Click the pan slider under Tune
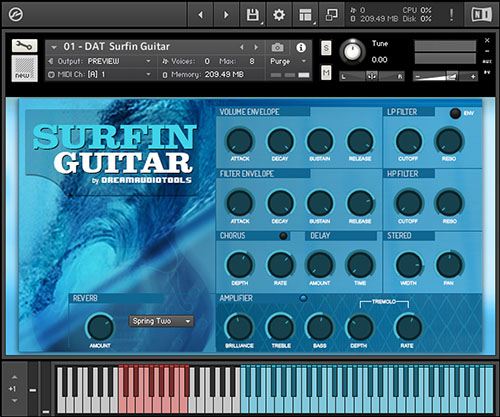Screen dimensions: 500x417 (x=372, y=76)
